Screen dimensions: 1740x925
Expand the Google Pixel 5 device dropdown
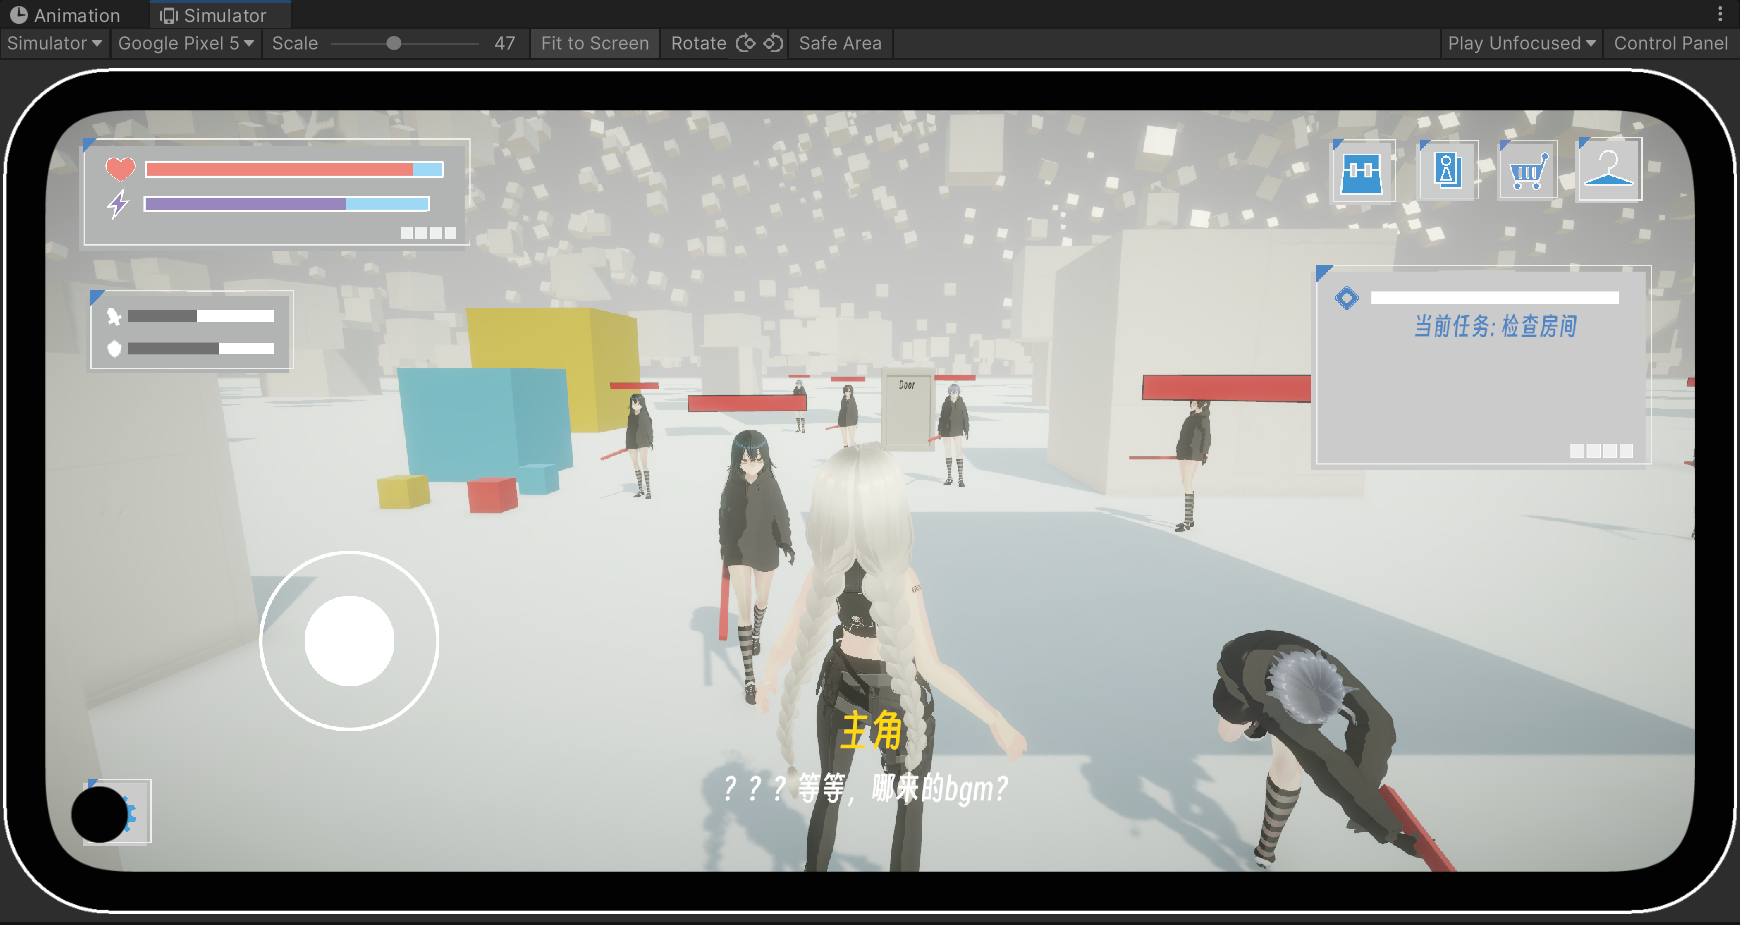click(185, 43)
